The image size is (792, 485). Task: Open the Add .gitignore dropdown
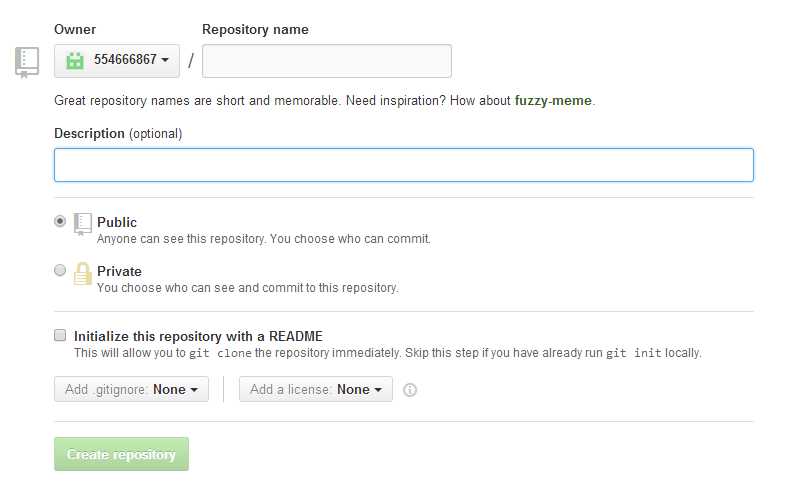click(x=131, y=389)
